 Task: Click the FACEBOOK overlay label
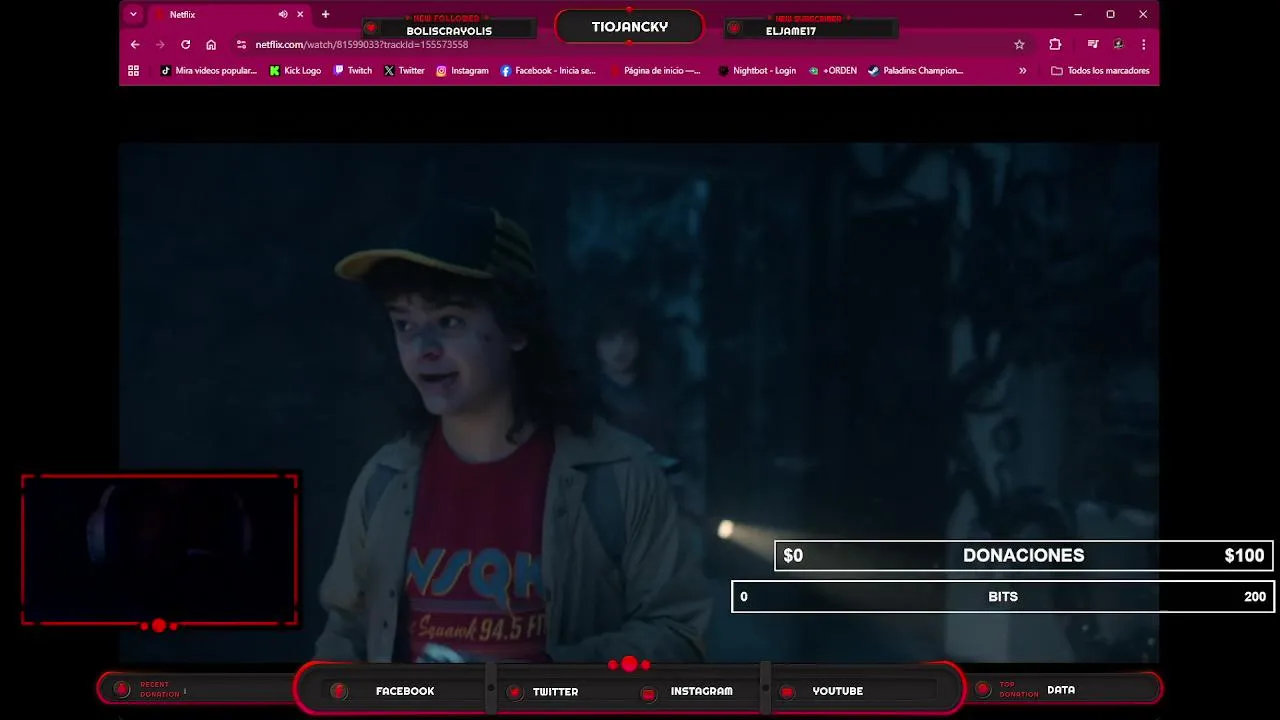coord(405,691)
